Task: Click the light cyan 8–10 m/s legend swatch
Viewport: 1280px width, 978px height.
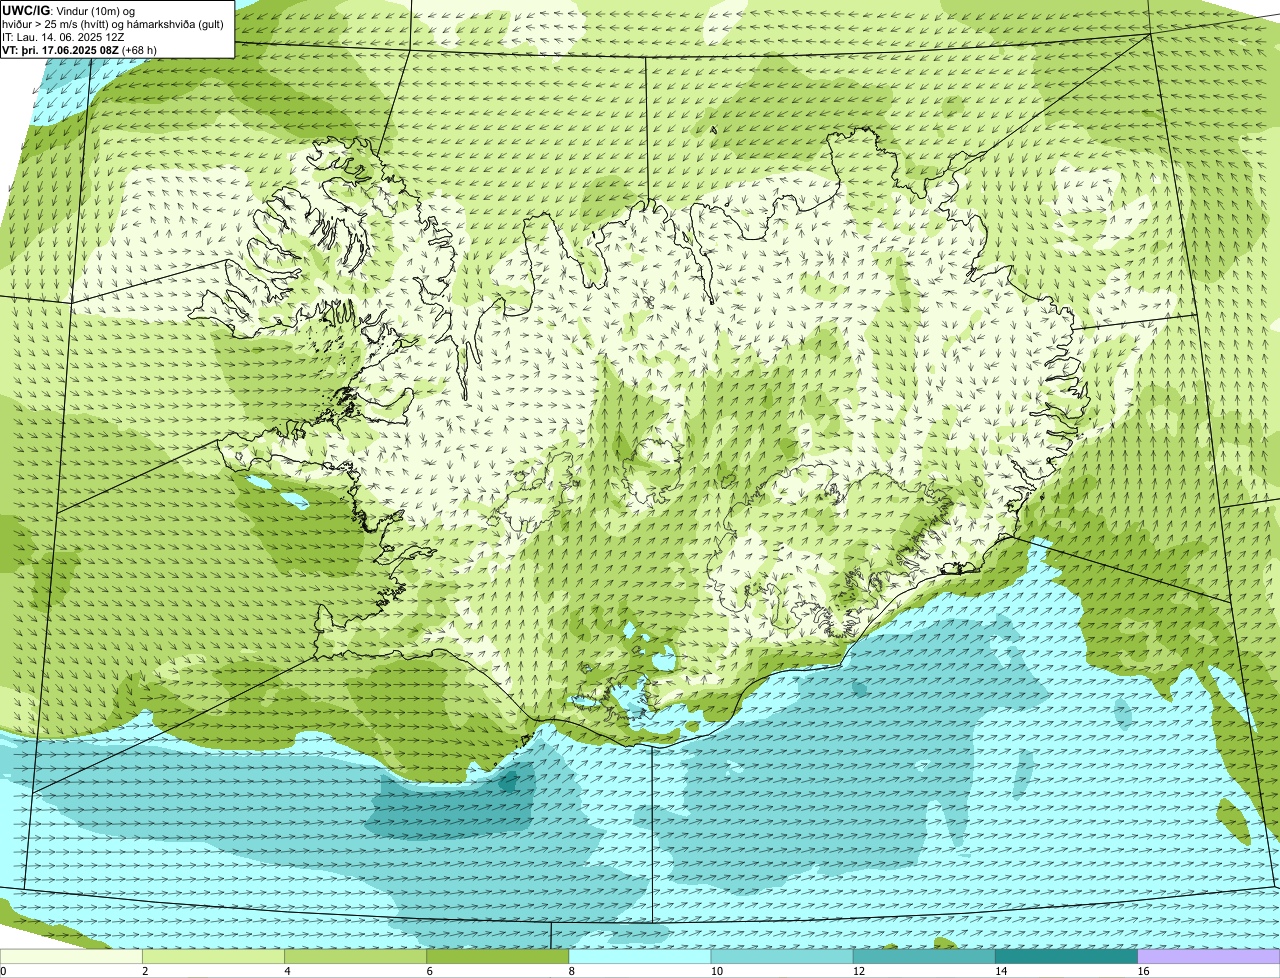Action: 639,957
